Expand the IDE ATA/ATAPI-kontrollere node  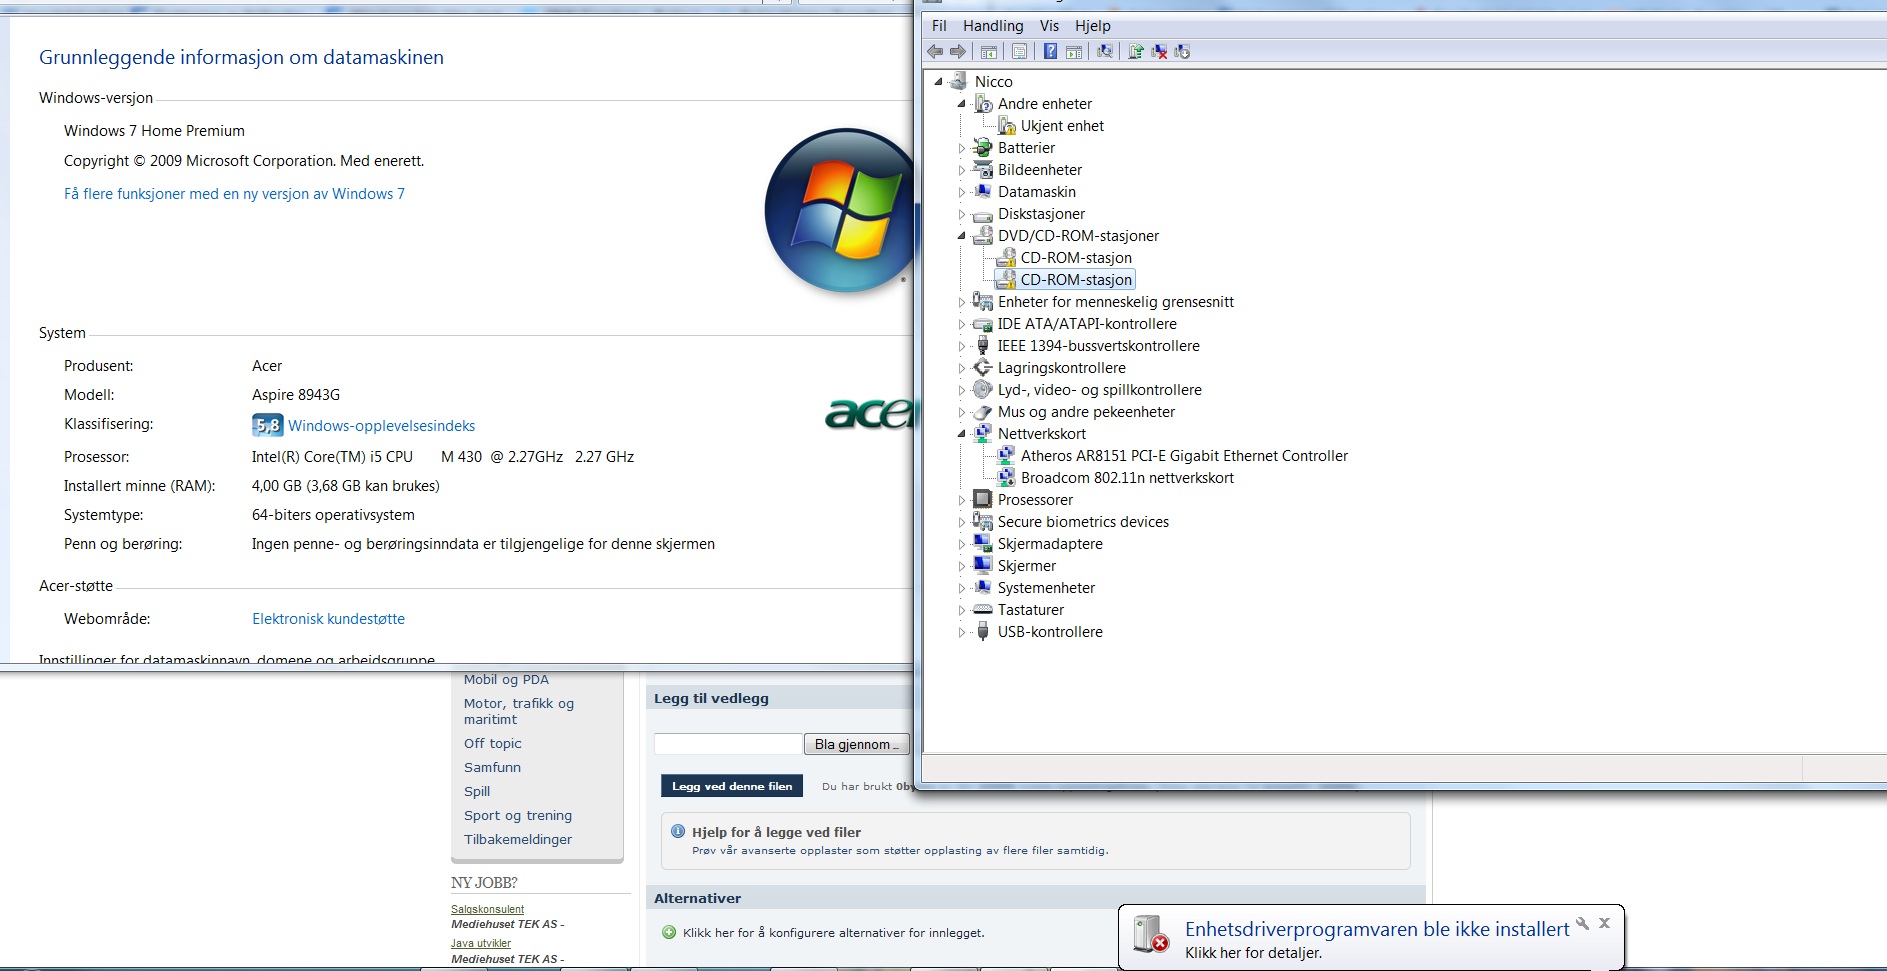(962, 324)
